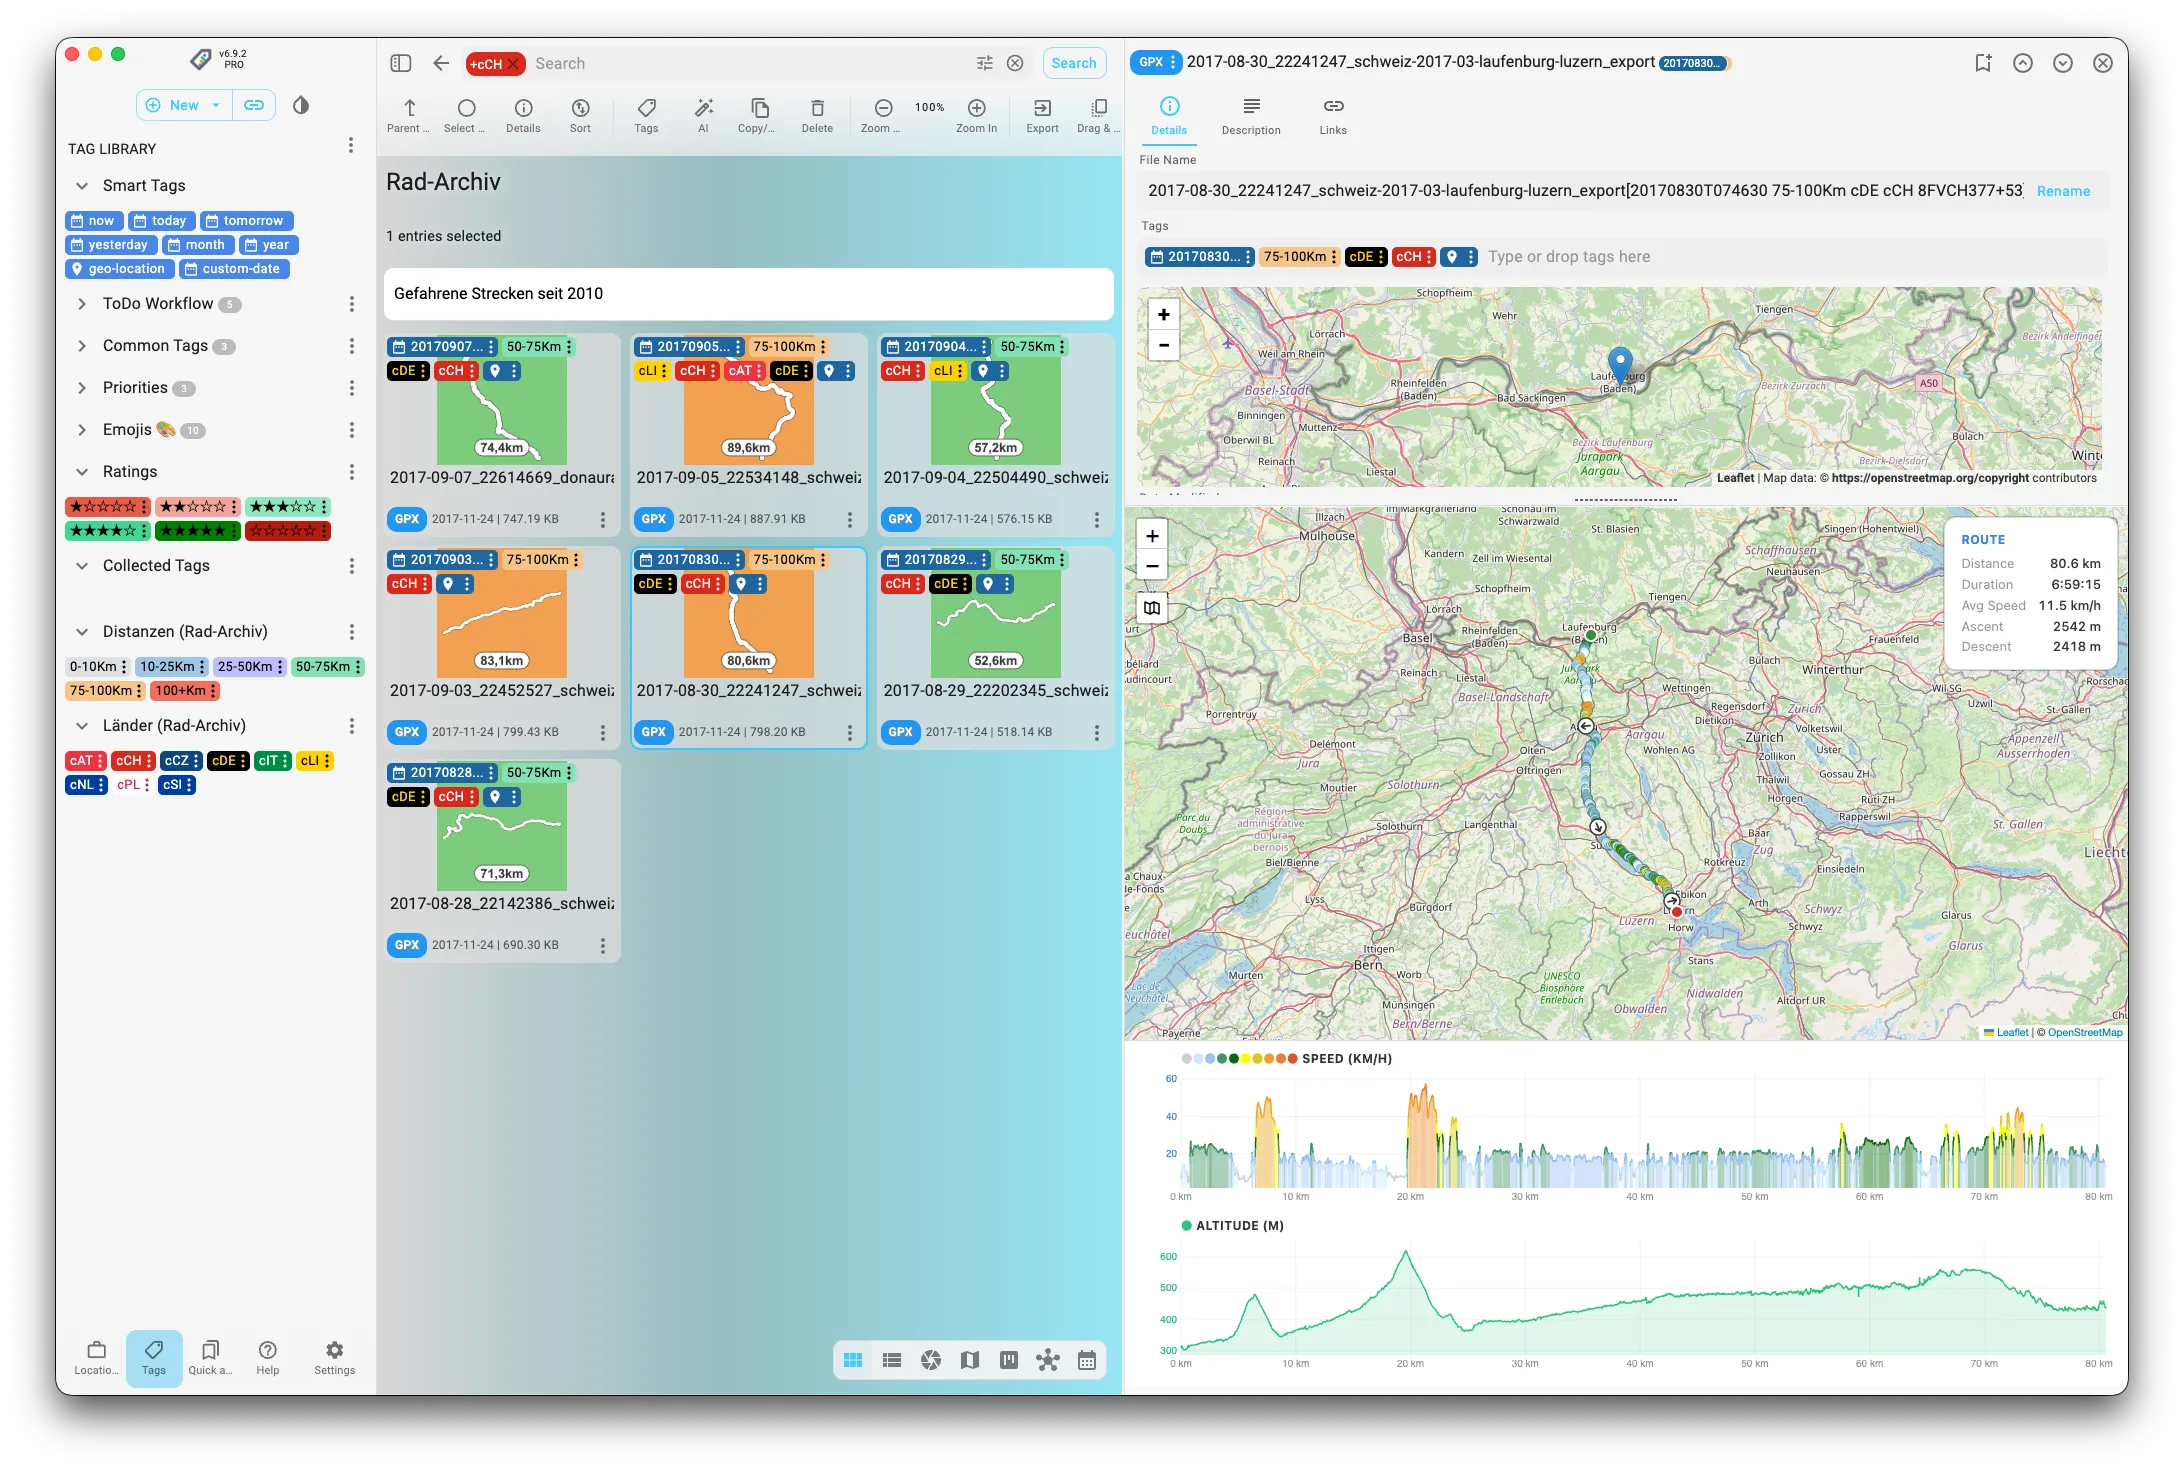Select the five-star green rating tag
Screen dimensions: 2184x1469
194,531
